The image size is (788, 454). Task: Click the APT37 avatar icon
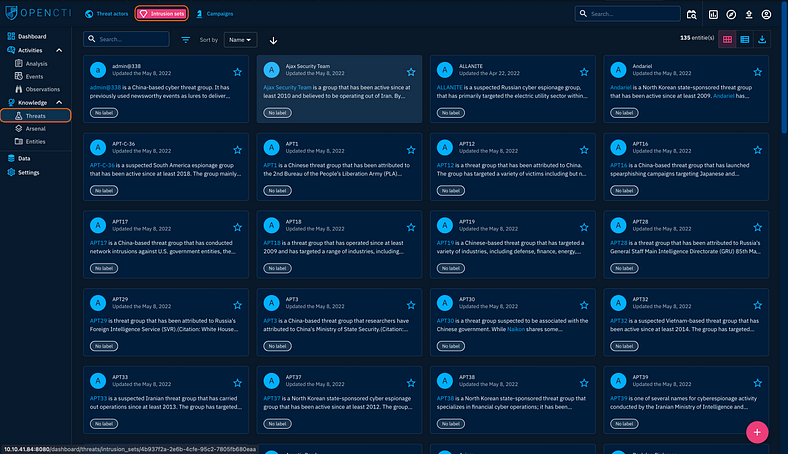point(271,381)
